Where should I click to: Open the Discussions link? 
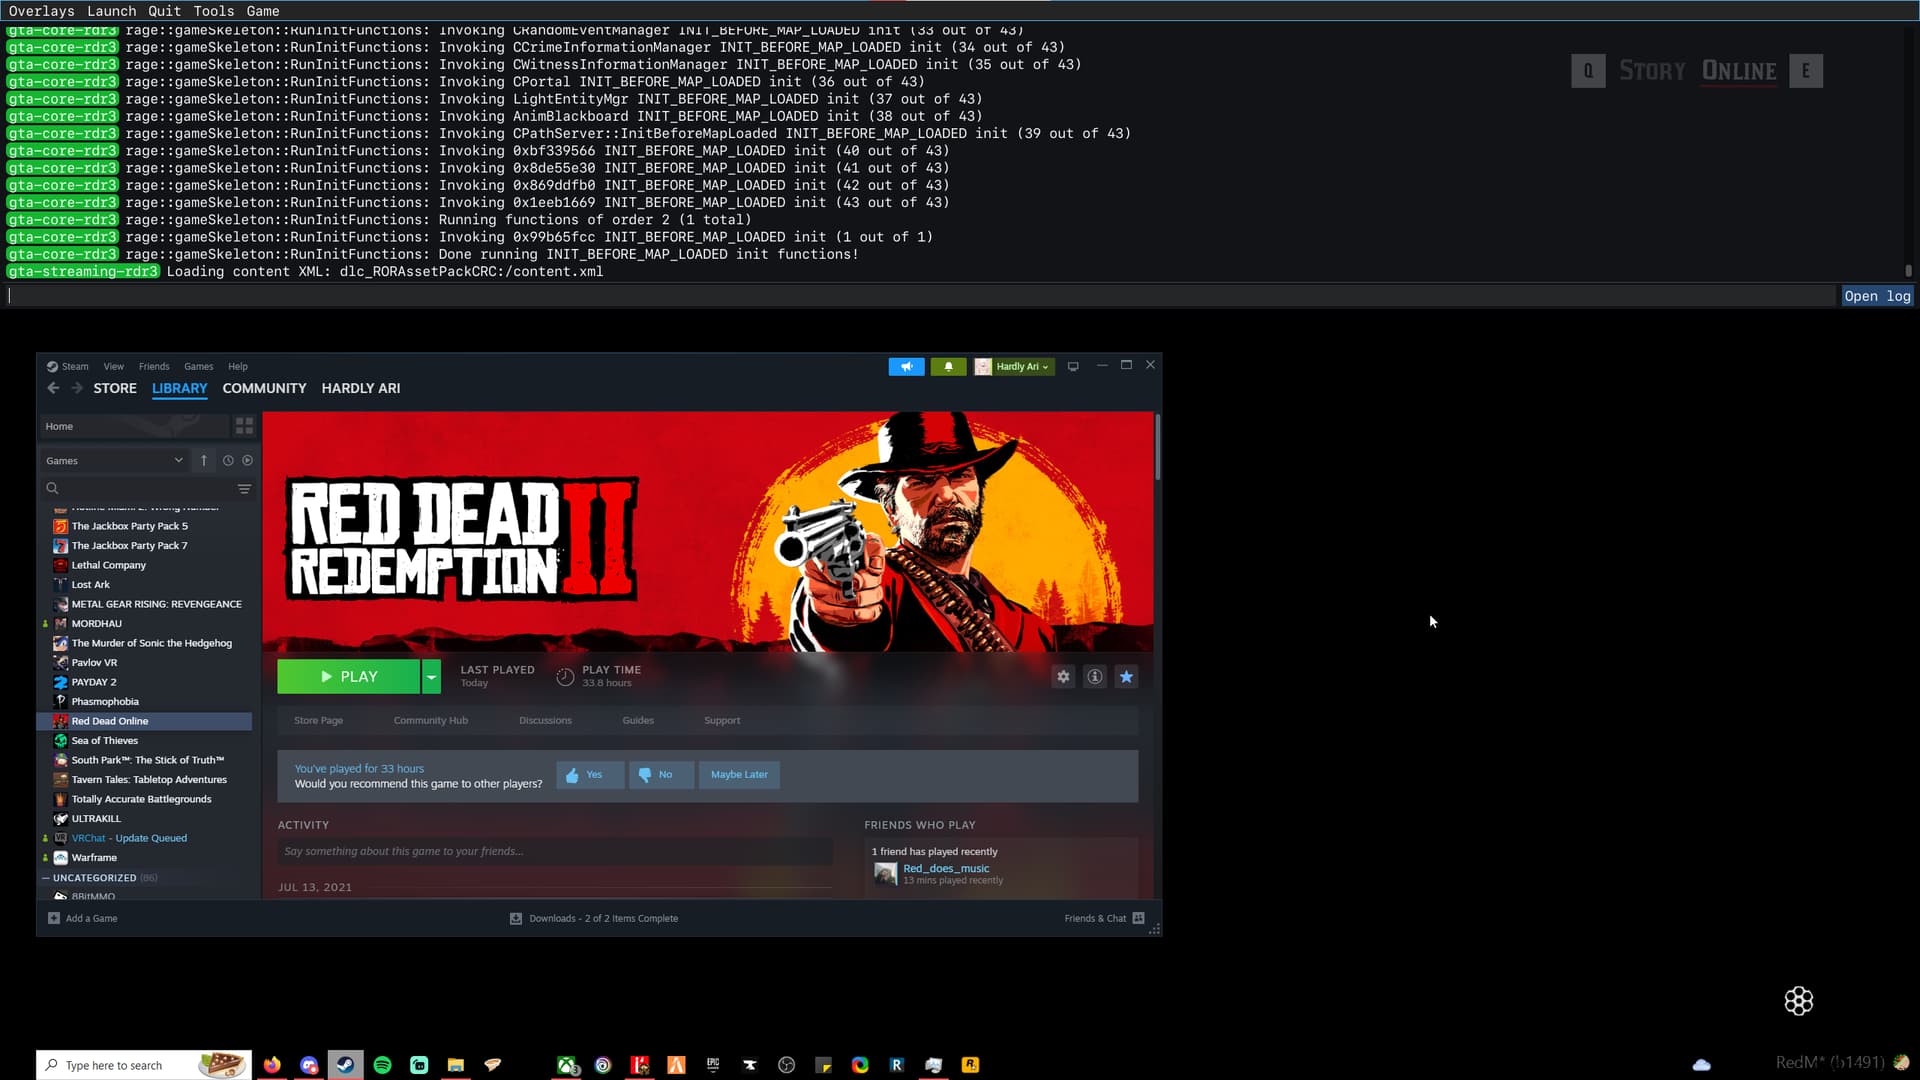[x=545, y=720]
